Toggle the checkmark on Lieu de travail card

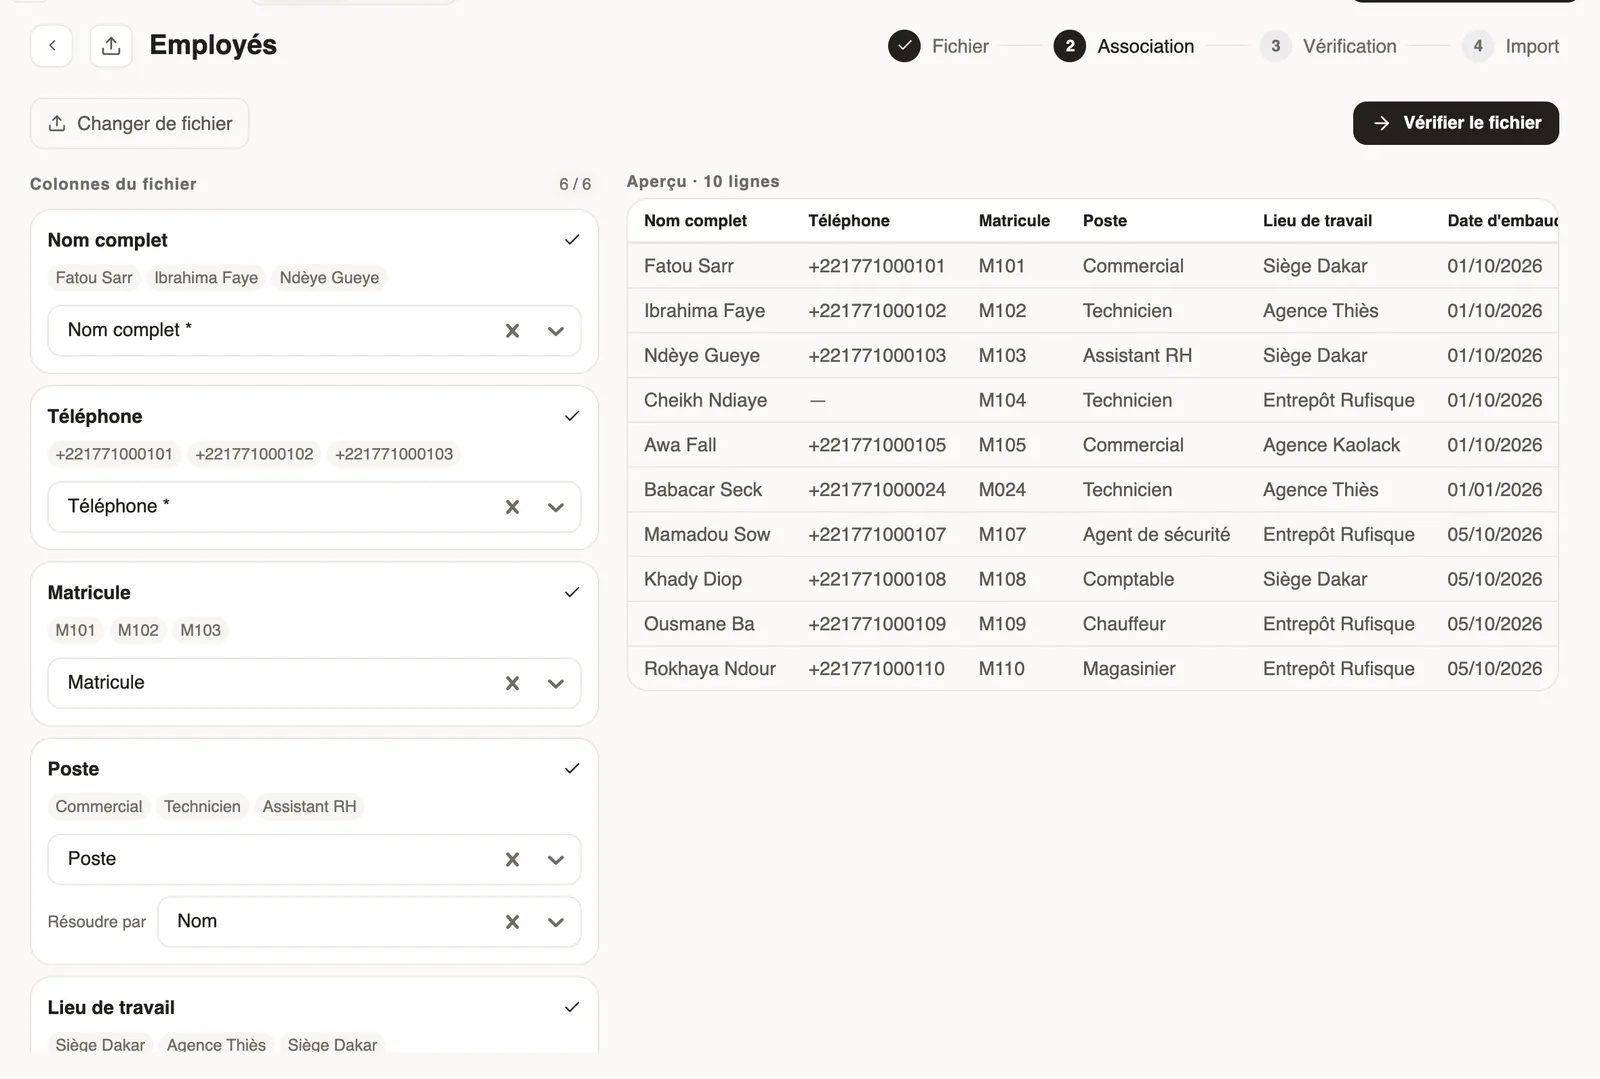coord(572,1007)
